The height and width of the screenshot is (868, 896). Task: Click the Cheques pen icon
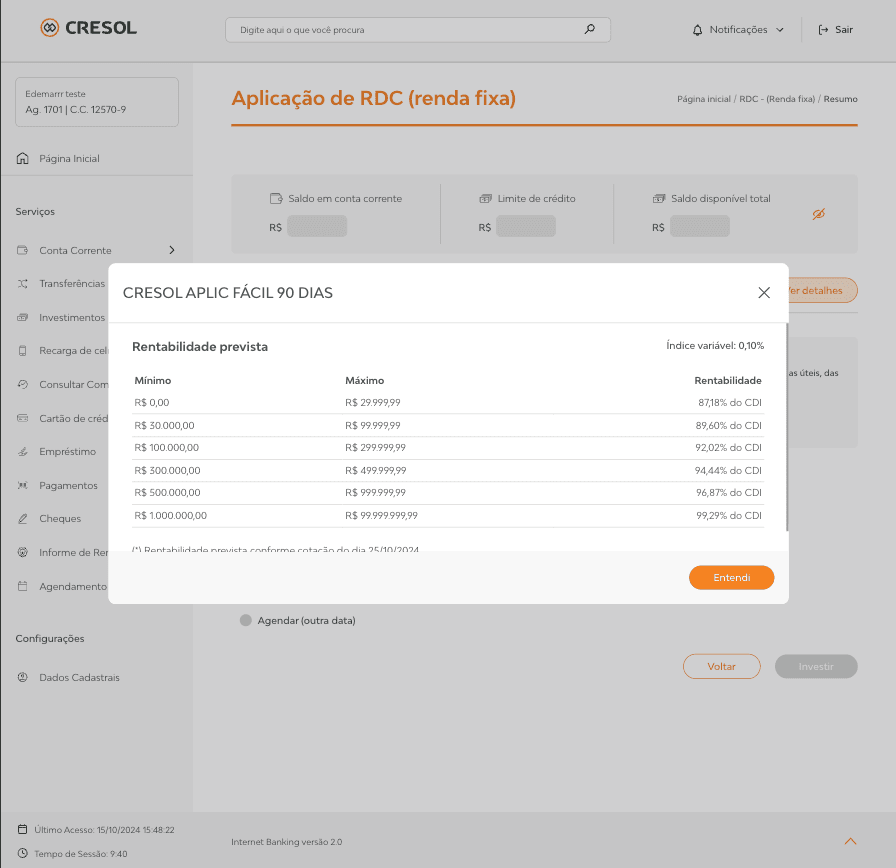coord(22,518)
